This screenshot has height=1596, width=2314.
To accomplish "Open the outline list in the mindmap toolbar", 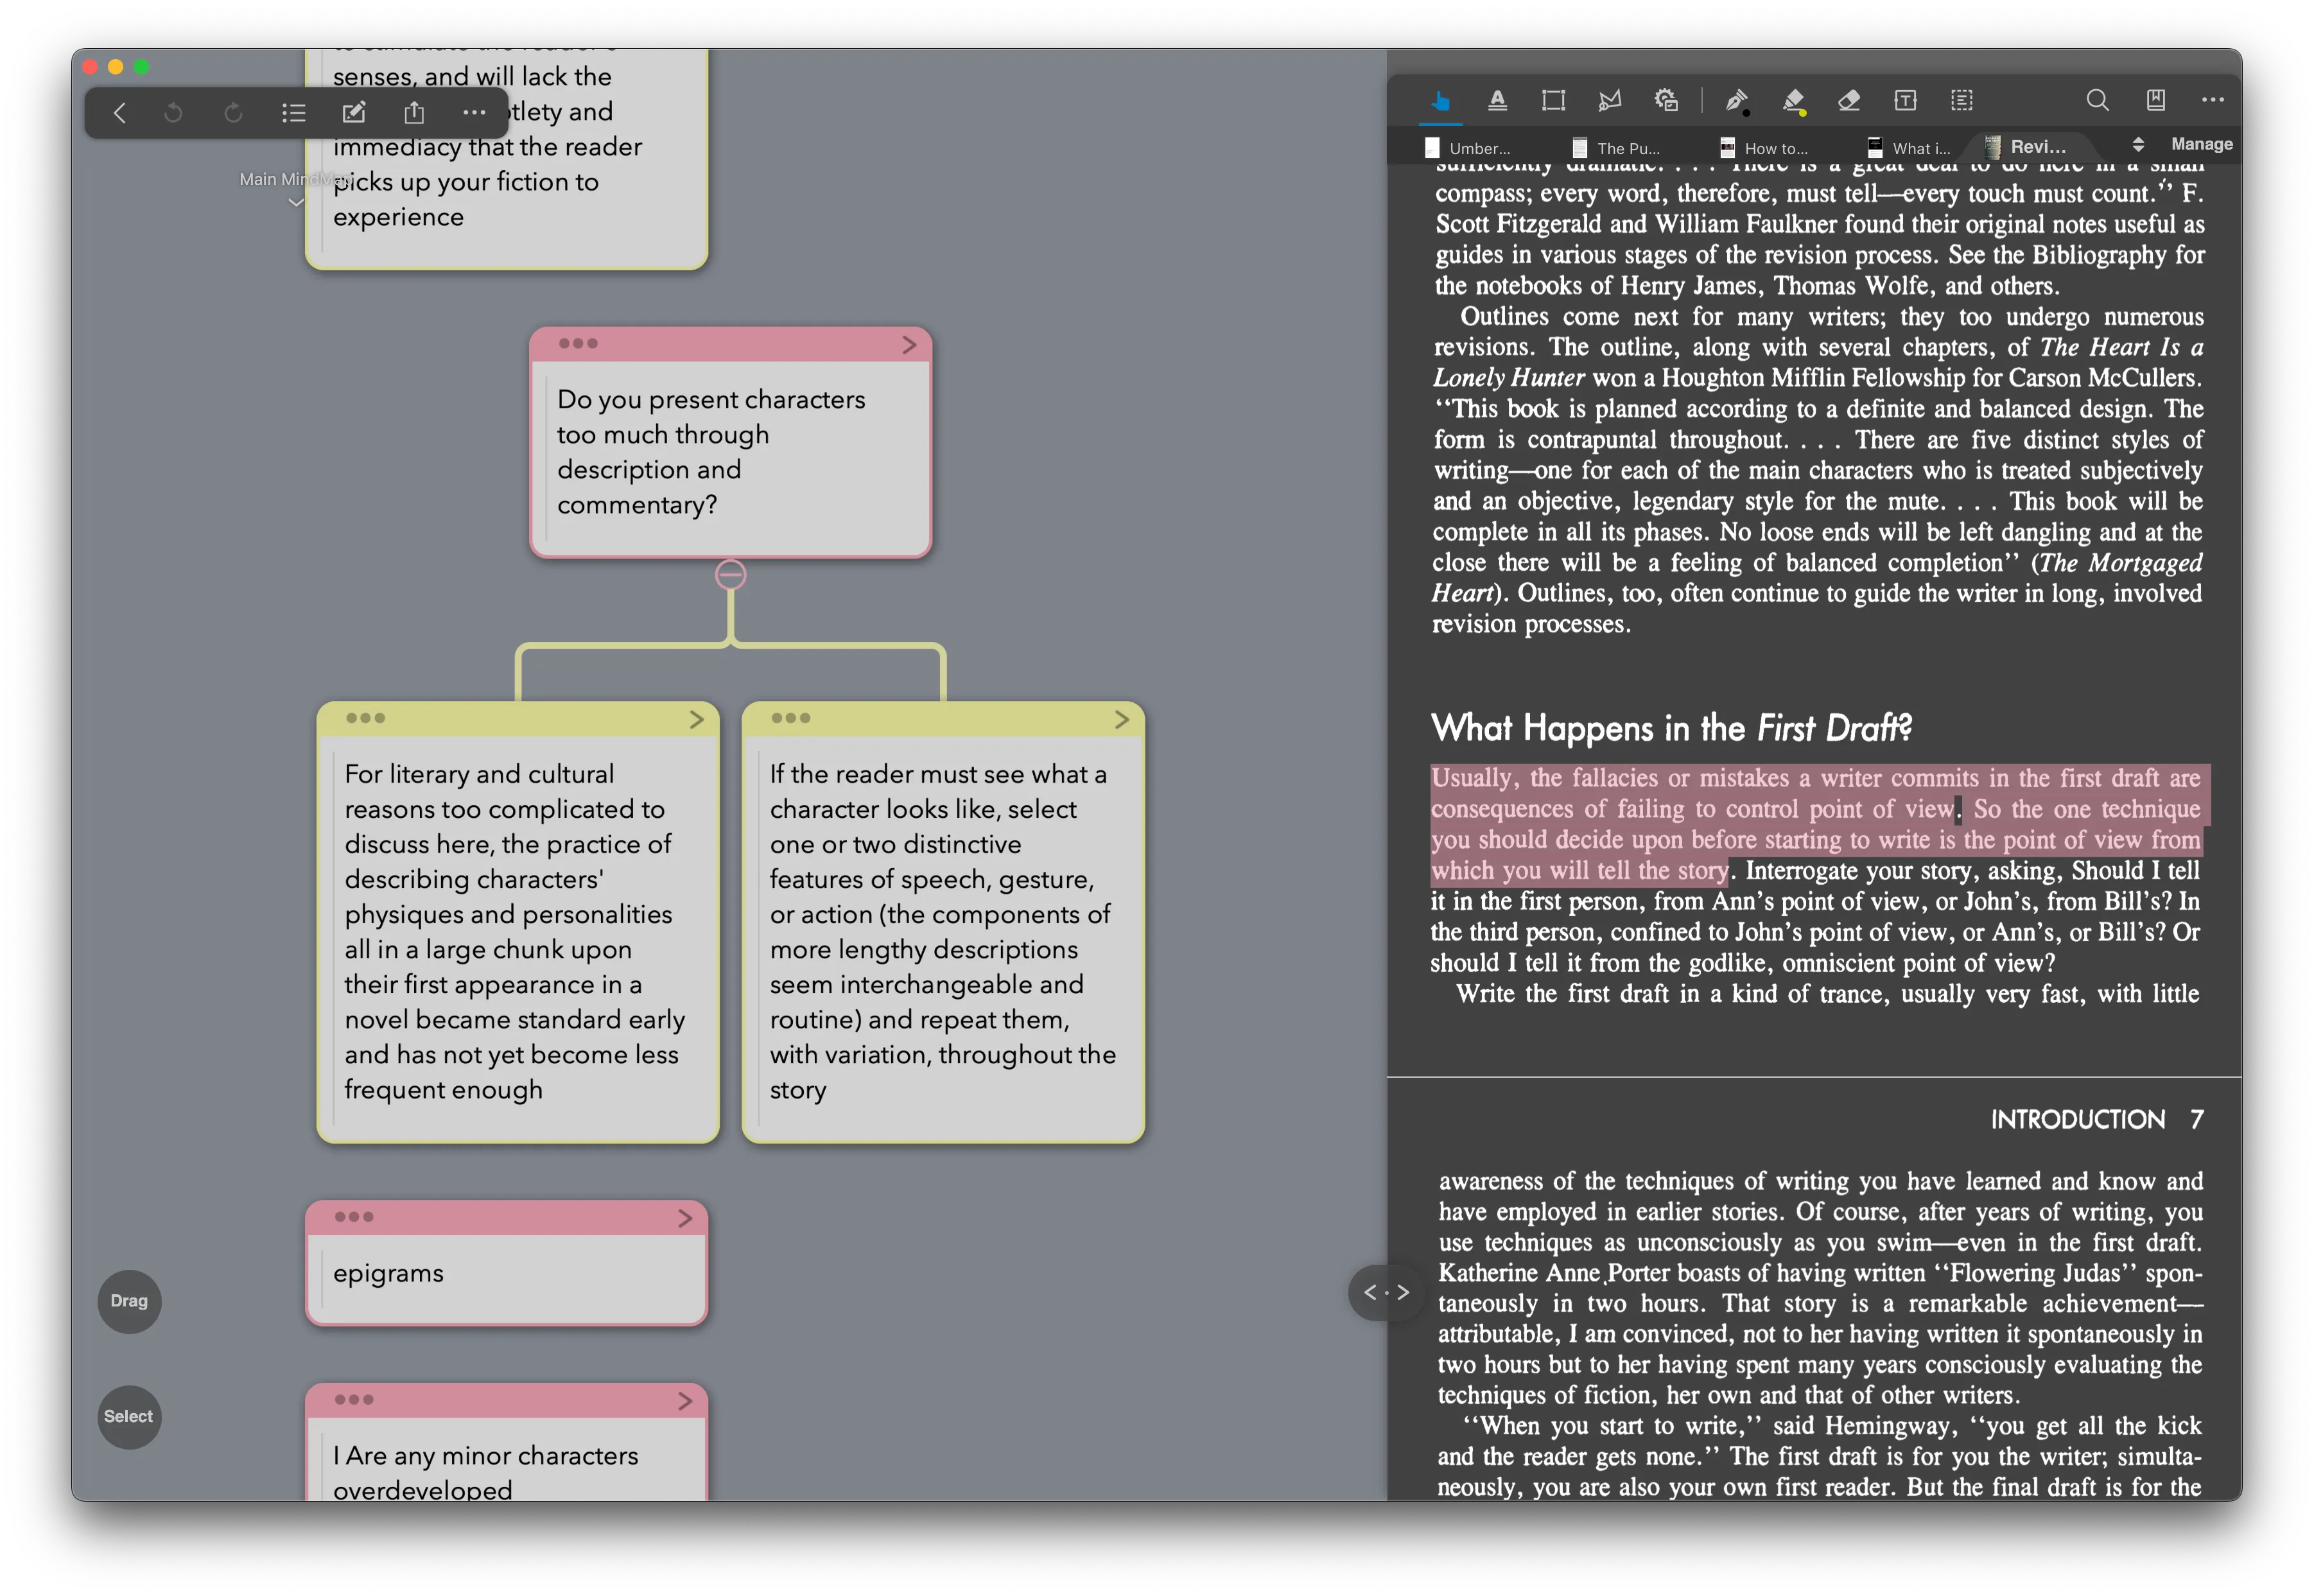I will pos(294,113).
